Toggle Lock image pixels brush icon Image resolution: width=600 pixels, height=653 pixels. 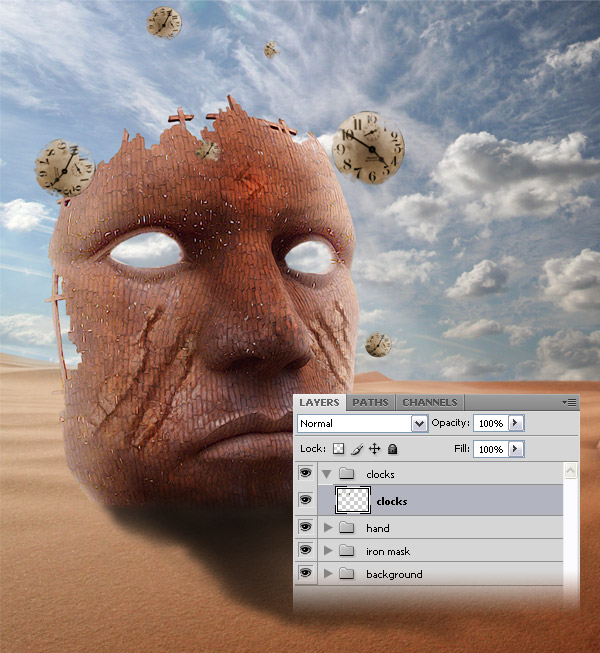pyautogui.click(x=357, y=449)
